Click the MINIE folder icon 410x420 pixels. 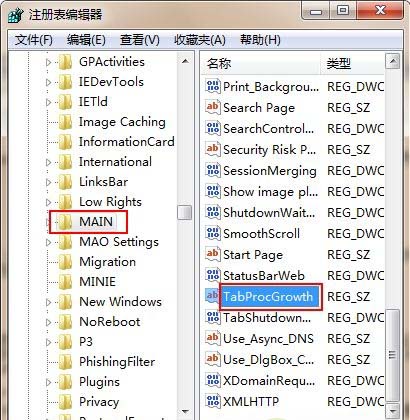click(x=65, y=282)
